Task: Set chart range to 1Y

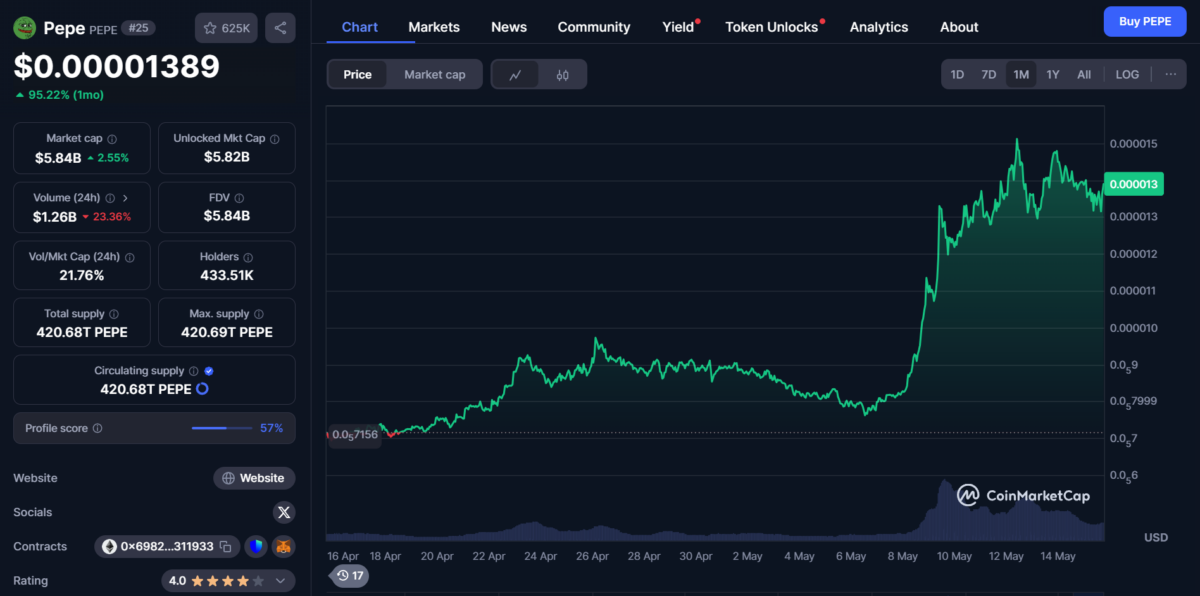Action: point(1053,75)
